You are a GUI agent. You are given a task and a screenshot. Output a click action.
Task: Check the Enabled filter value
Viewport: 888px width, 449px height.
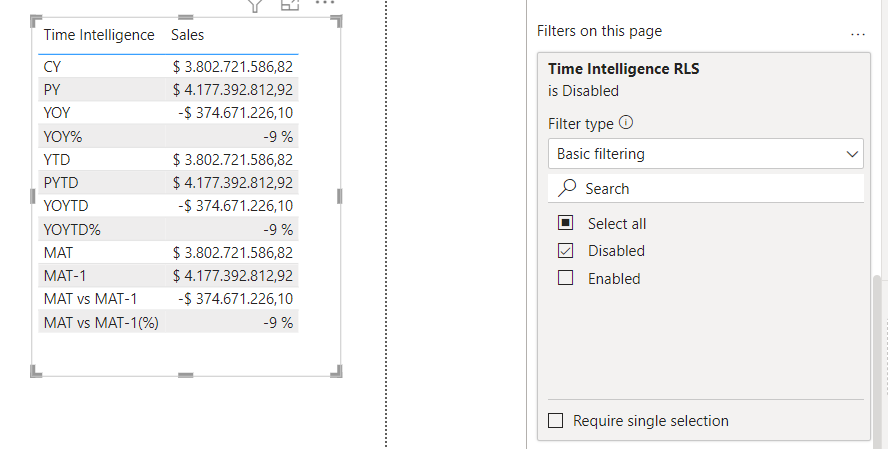click(x=566, y=279)
